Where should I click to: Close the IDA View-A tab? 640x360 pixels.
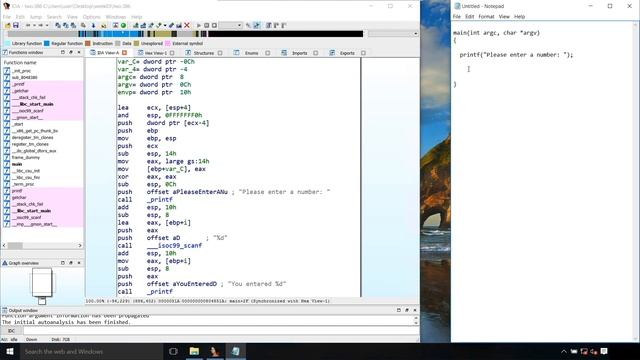tap(124, 53)
